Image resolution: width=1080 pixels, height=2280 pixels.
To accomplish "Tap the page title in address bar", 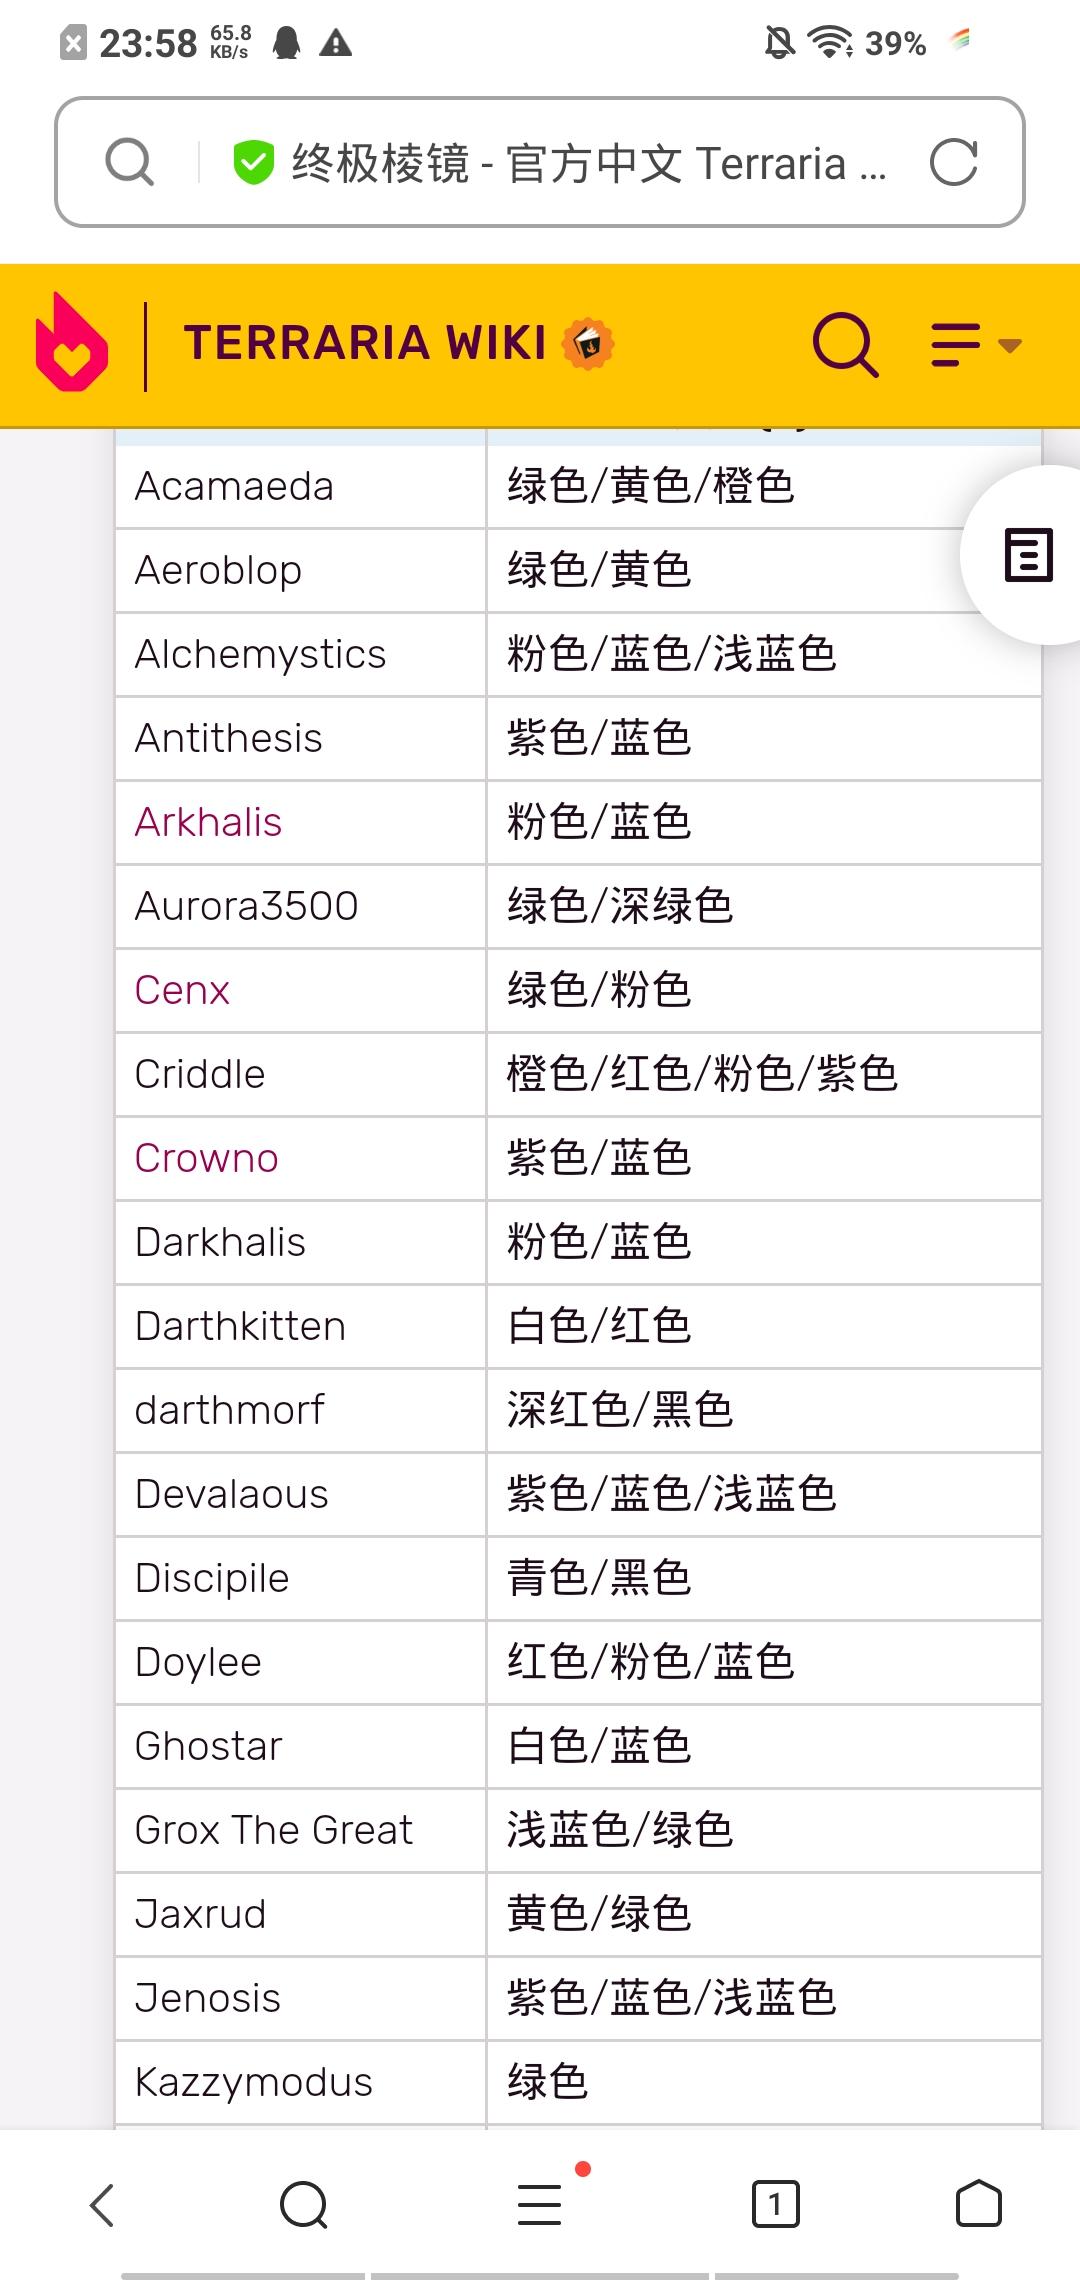I will (589, 163).
